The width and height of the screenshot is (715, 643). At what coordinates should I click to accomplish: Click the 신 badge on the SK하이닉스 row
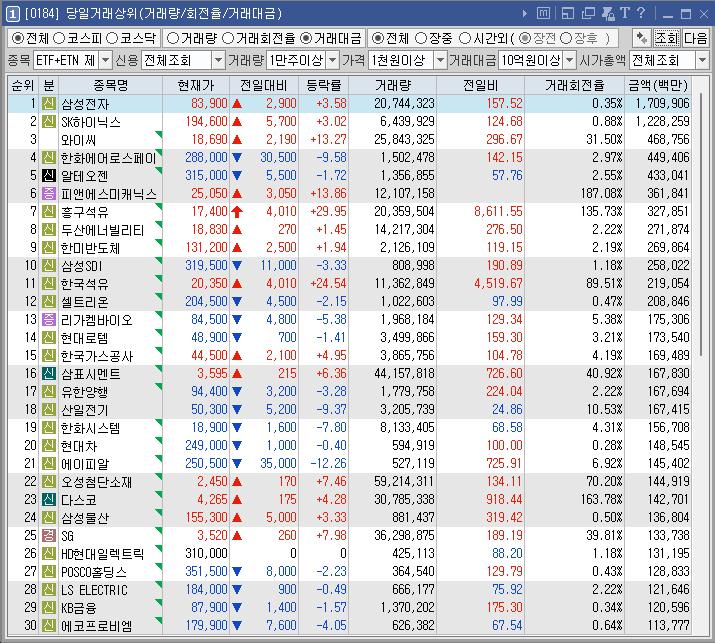[49, 121]
